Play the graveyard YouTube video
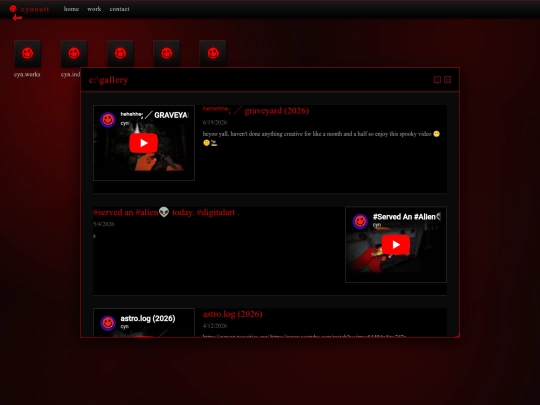This screenshot has height=405, width=540. point(144,143)
